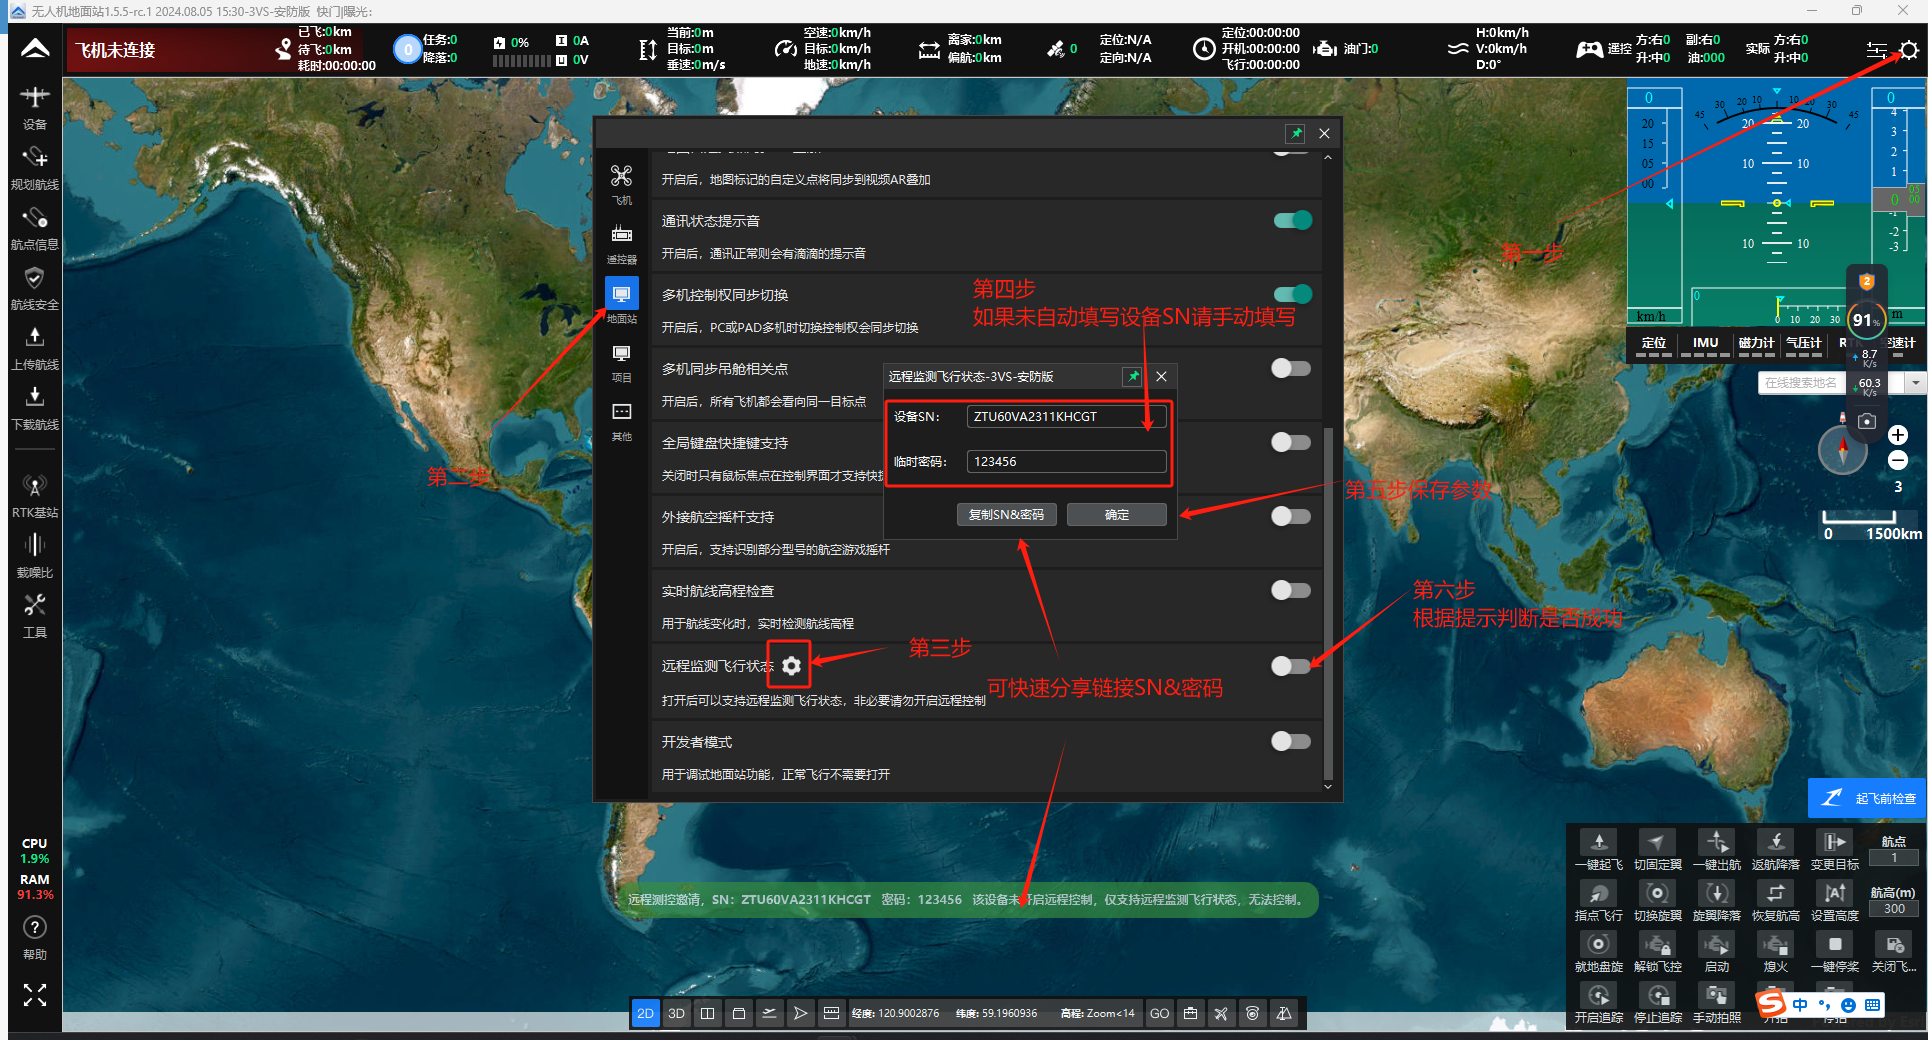Image resolution: width=1928 pixels, height=1040 pixels.
Task: Select the 地面站 settings tab
Action: point(621,301)
